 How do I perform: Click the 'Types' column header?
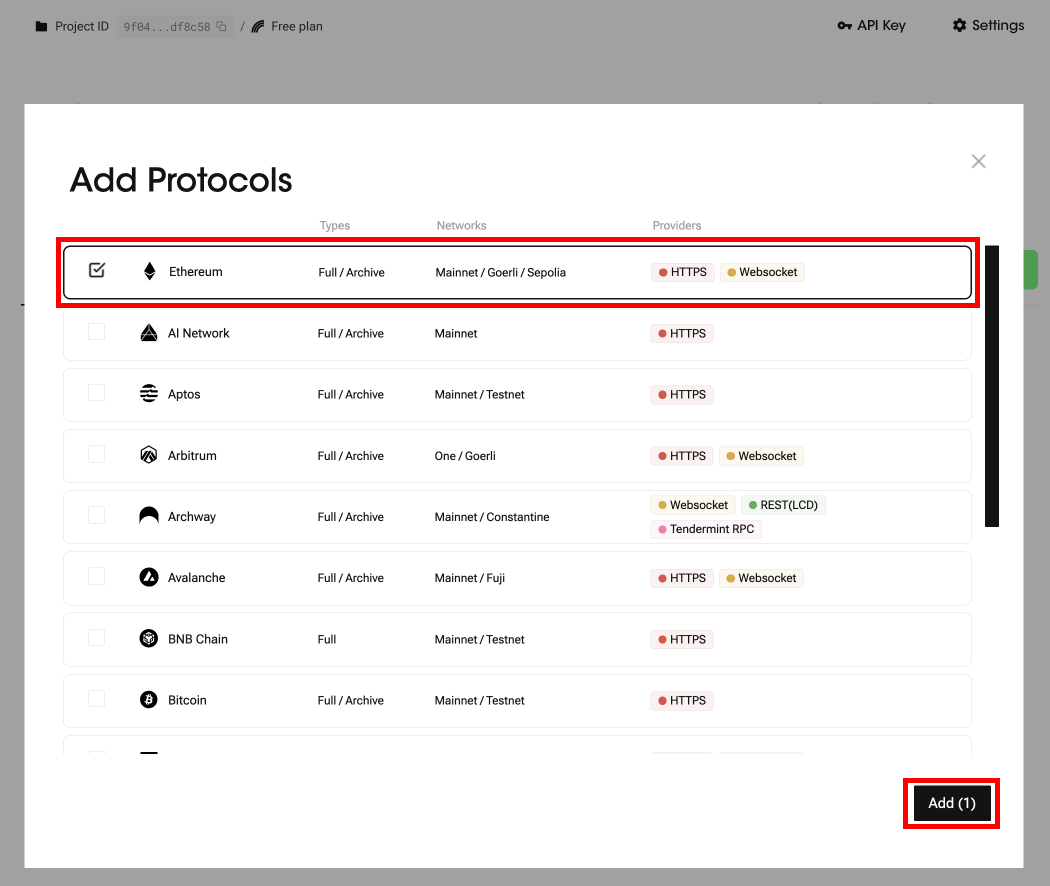pyautogui.click(x=335, y=226)
